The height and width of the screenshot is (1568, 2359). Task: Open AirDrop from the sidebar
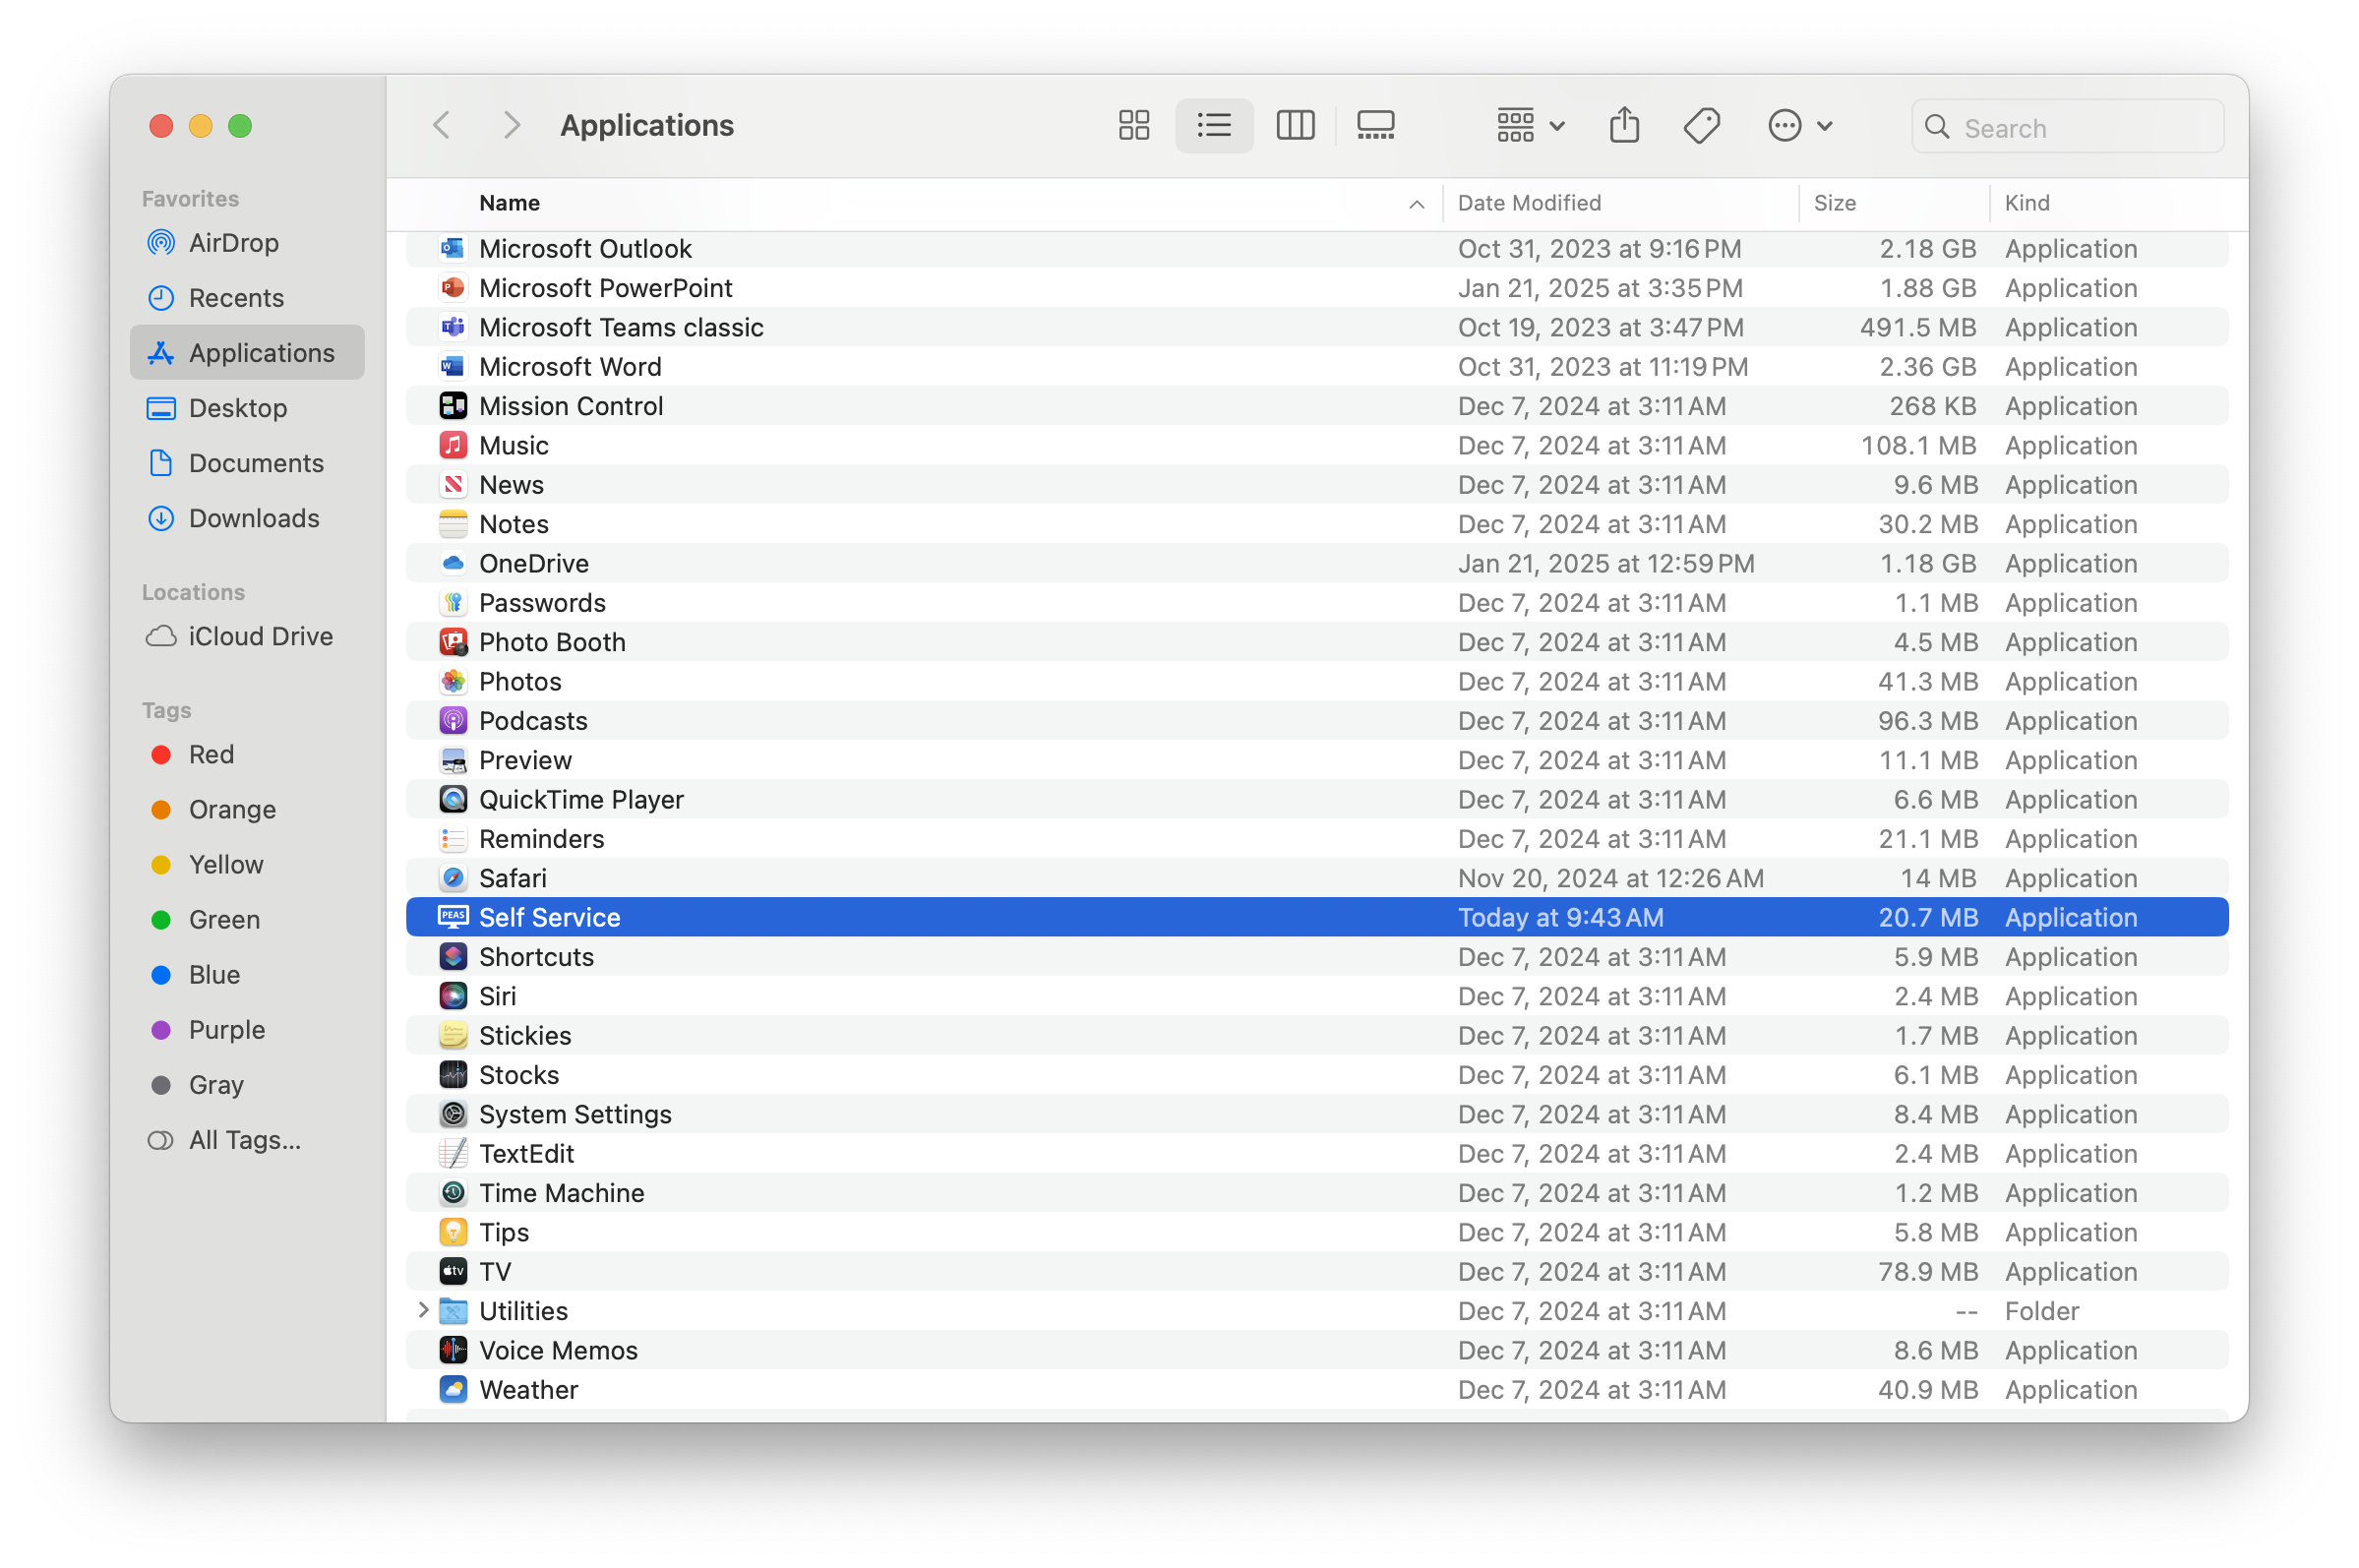click(x=234, y=242)
